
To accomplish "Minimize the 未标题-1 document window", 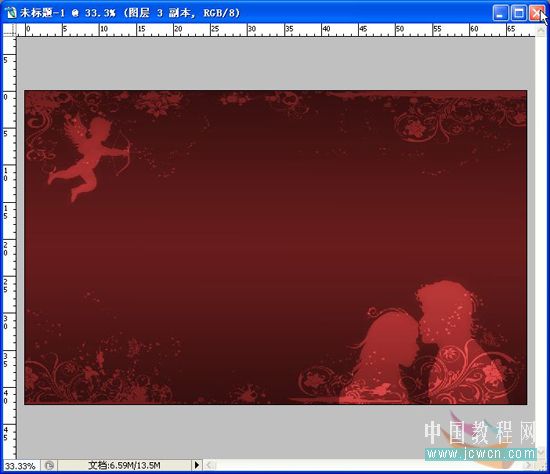I will [x=500, y=13].
